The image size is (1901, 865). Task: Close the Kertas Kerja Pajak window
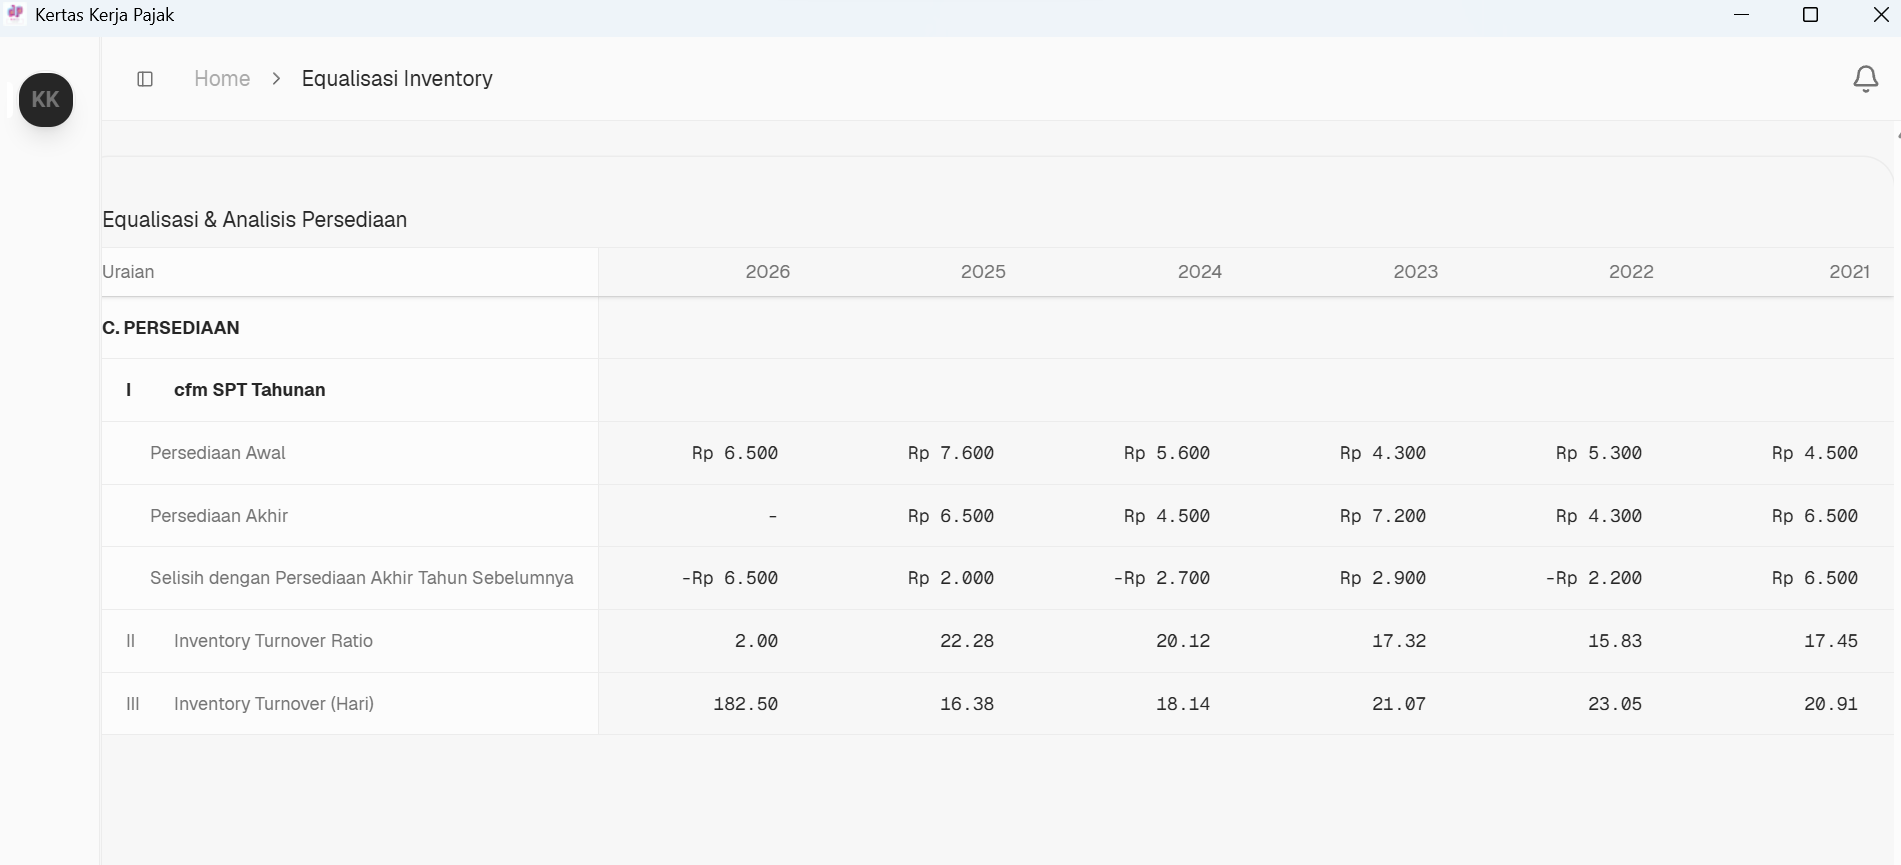pyautogui.click(x=1880, y=15)
